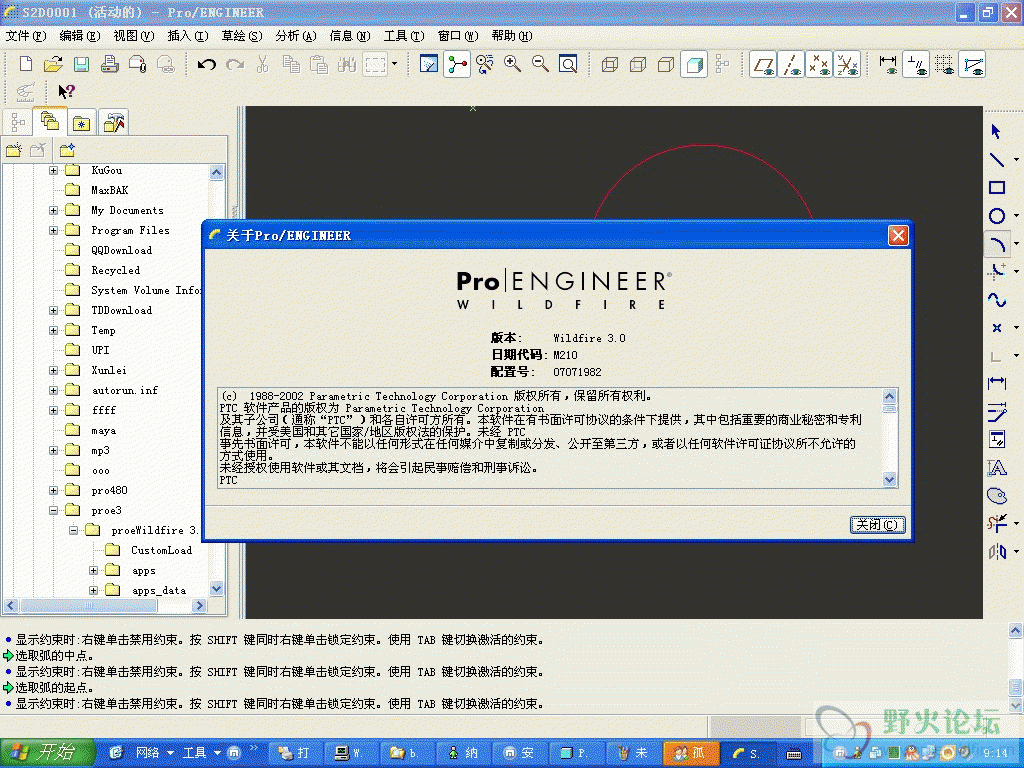Open the 文件(F) menu

[x=26, y=36]
